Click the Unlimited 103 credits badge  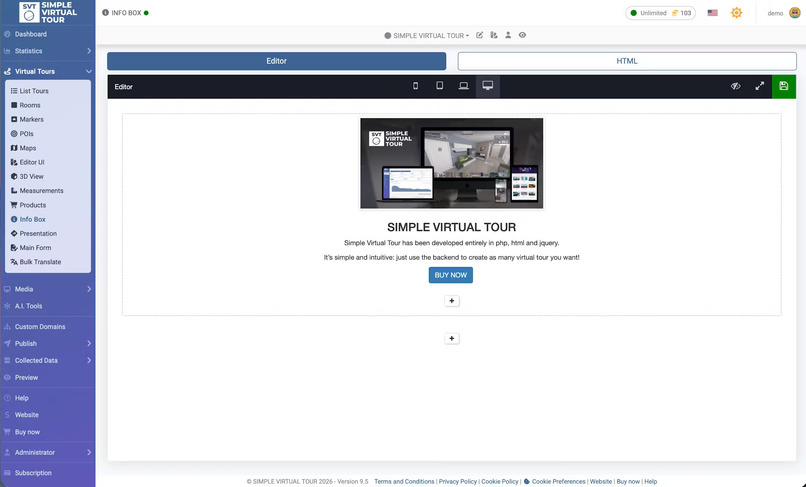661,13
